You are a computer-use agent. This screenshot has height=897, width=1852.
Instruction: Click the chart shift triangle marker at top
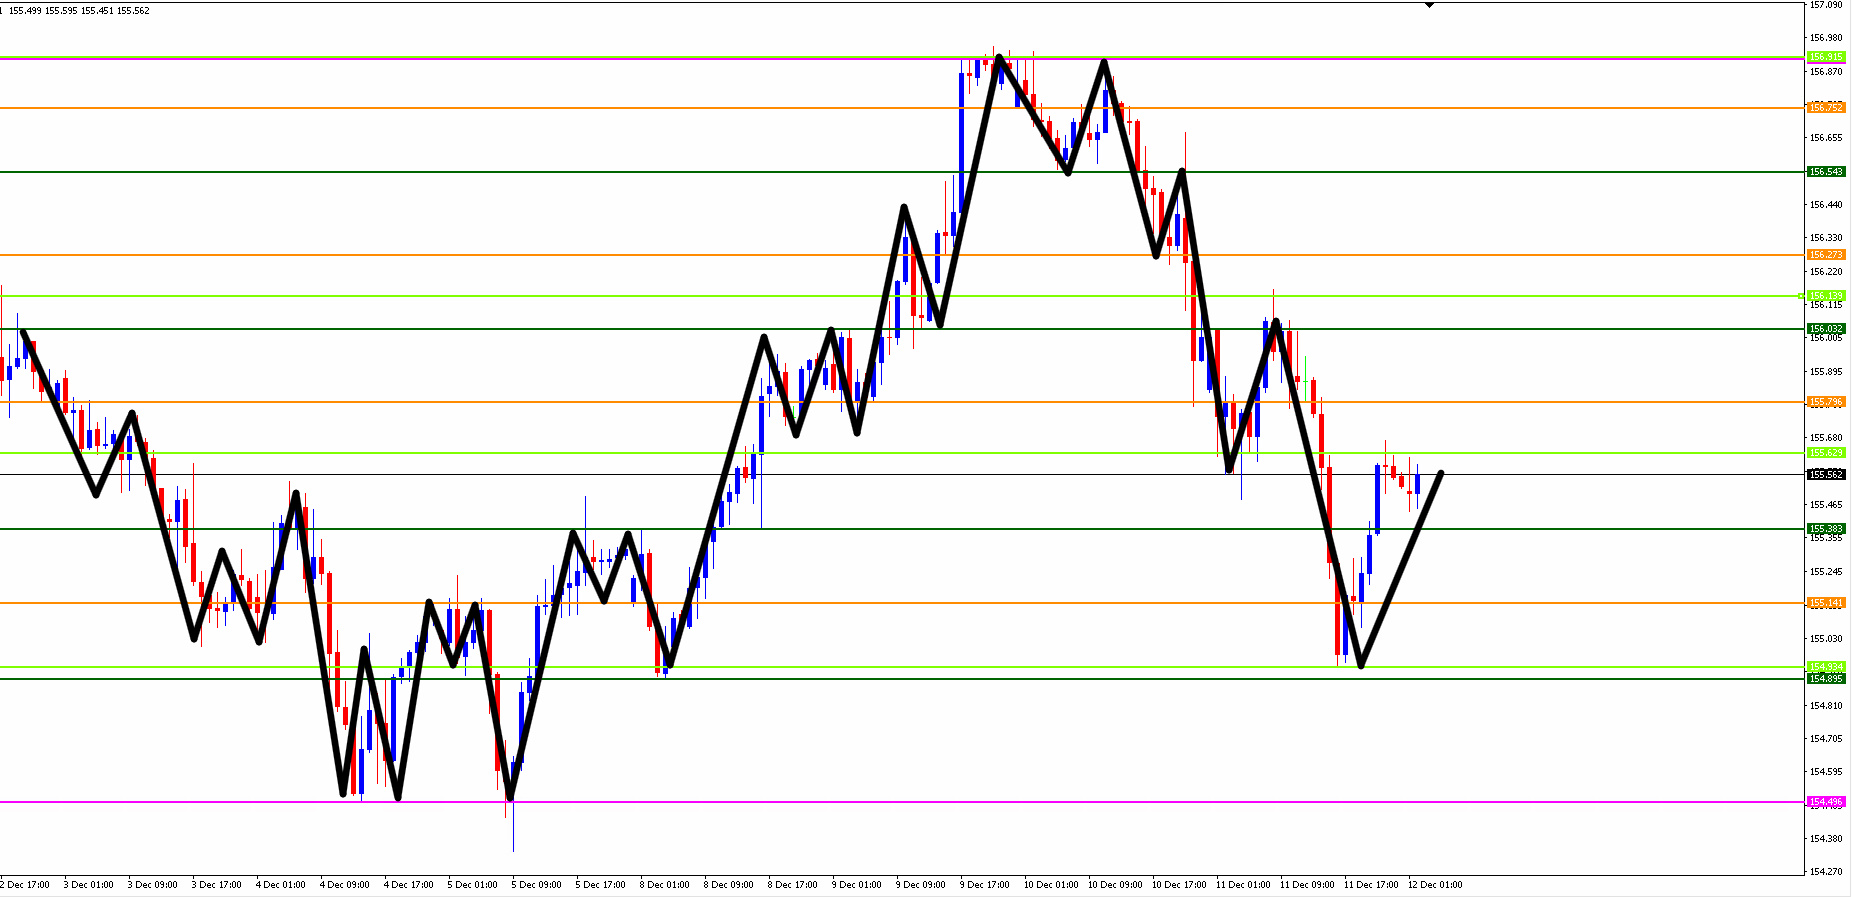tap(1429, 5)
